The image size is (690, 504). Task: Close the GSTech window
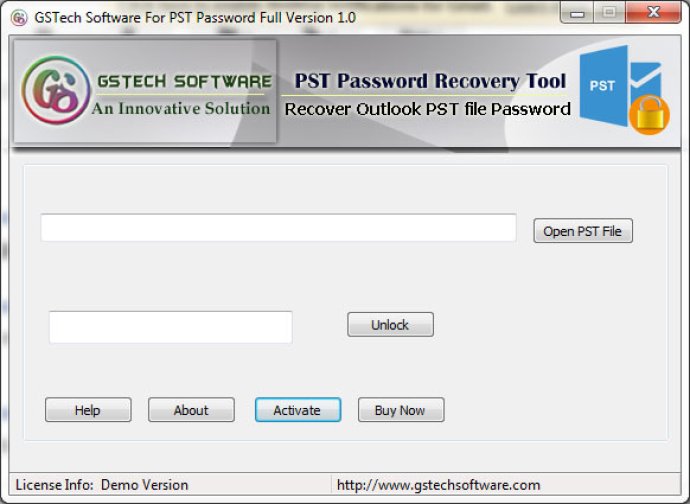[653, 13]
